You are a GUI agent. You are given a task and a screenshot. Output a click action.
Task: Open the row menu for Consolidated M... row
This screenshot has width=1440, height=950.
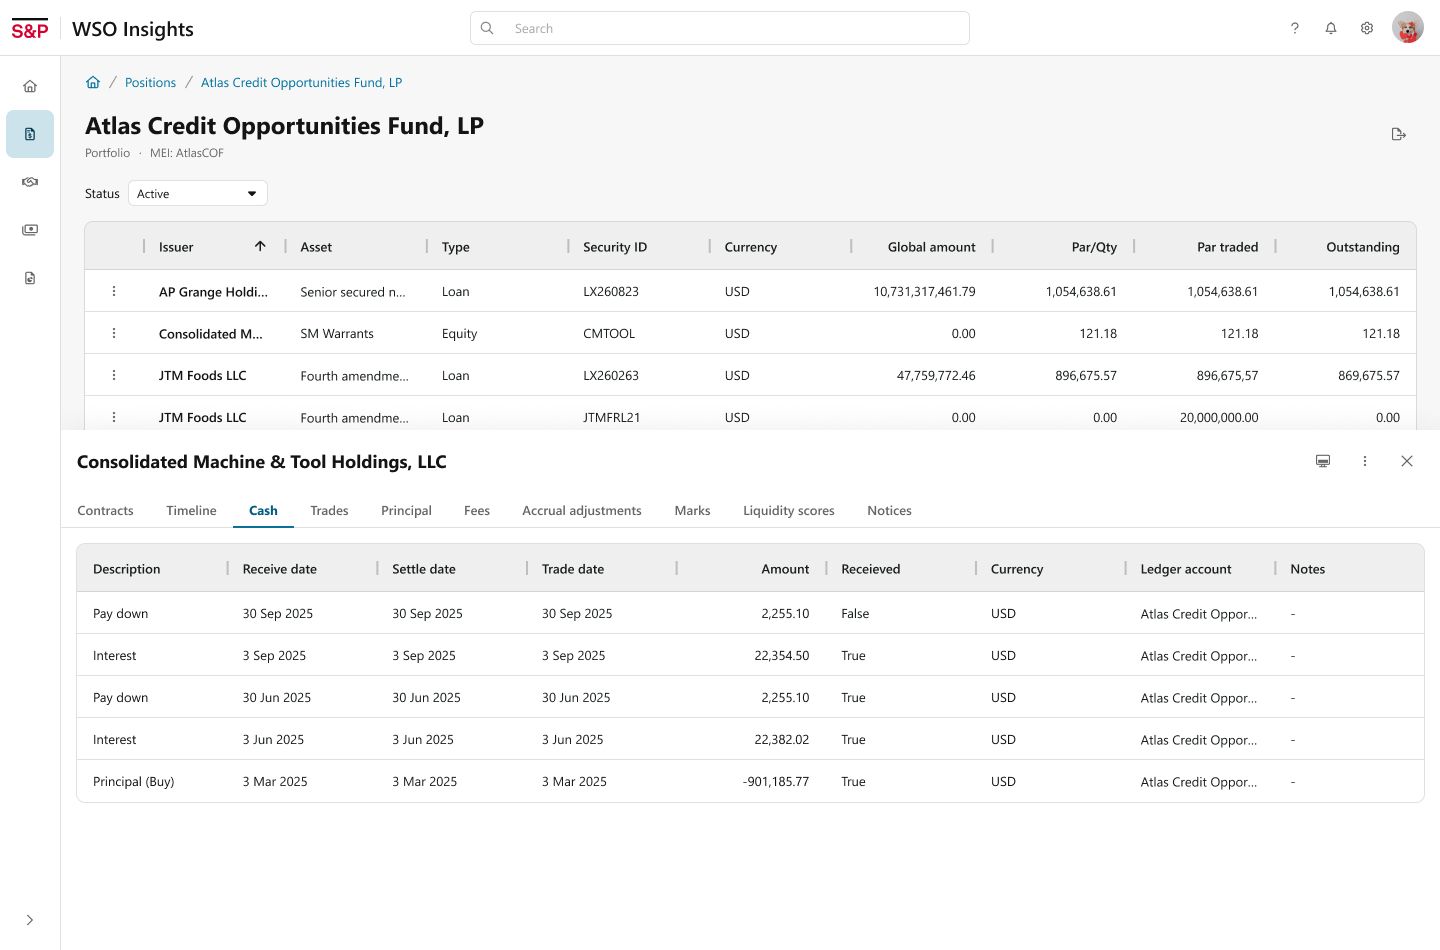114,333
